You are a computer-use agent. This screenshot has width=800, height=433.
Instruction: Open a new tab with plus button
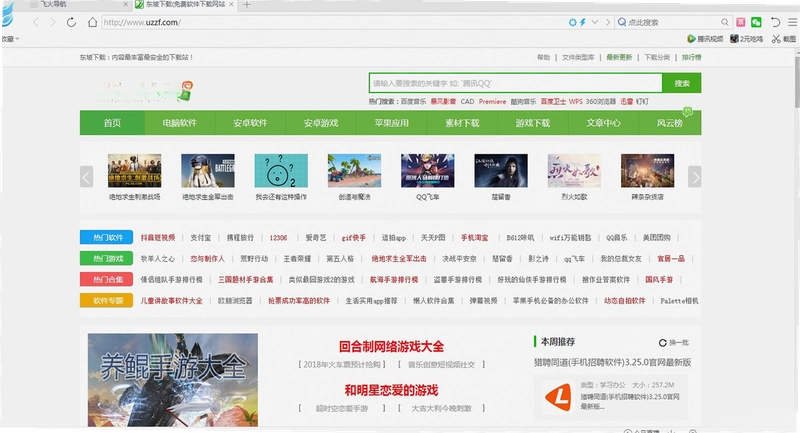pyautogui.click(x=246, y=5)
